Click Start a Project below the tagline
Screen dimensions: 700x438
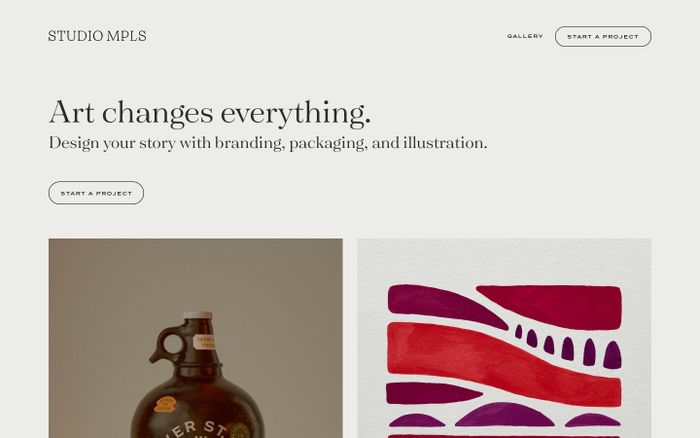(96, 193)
